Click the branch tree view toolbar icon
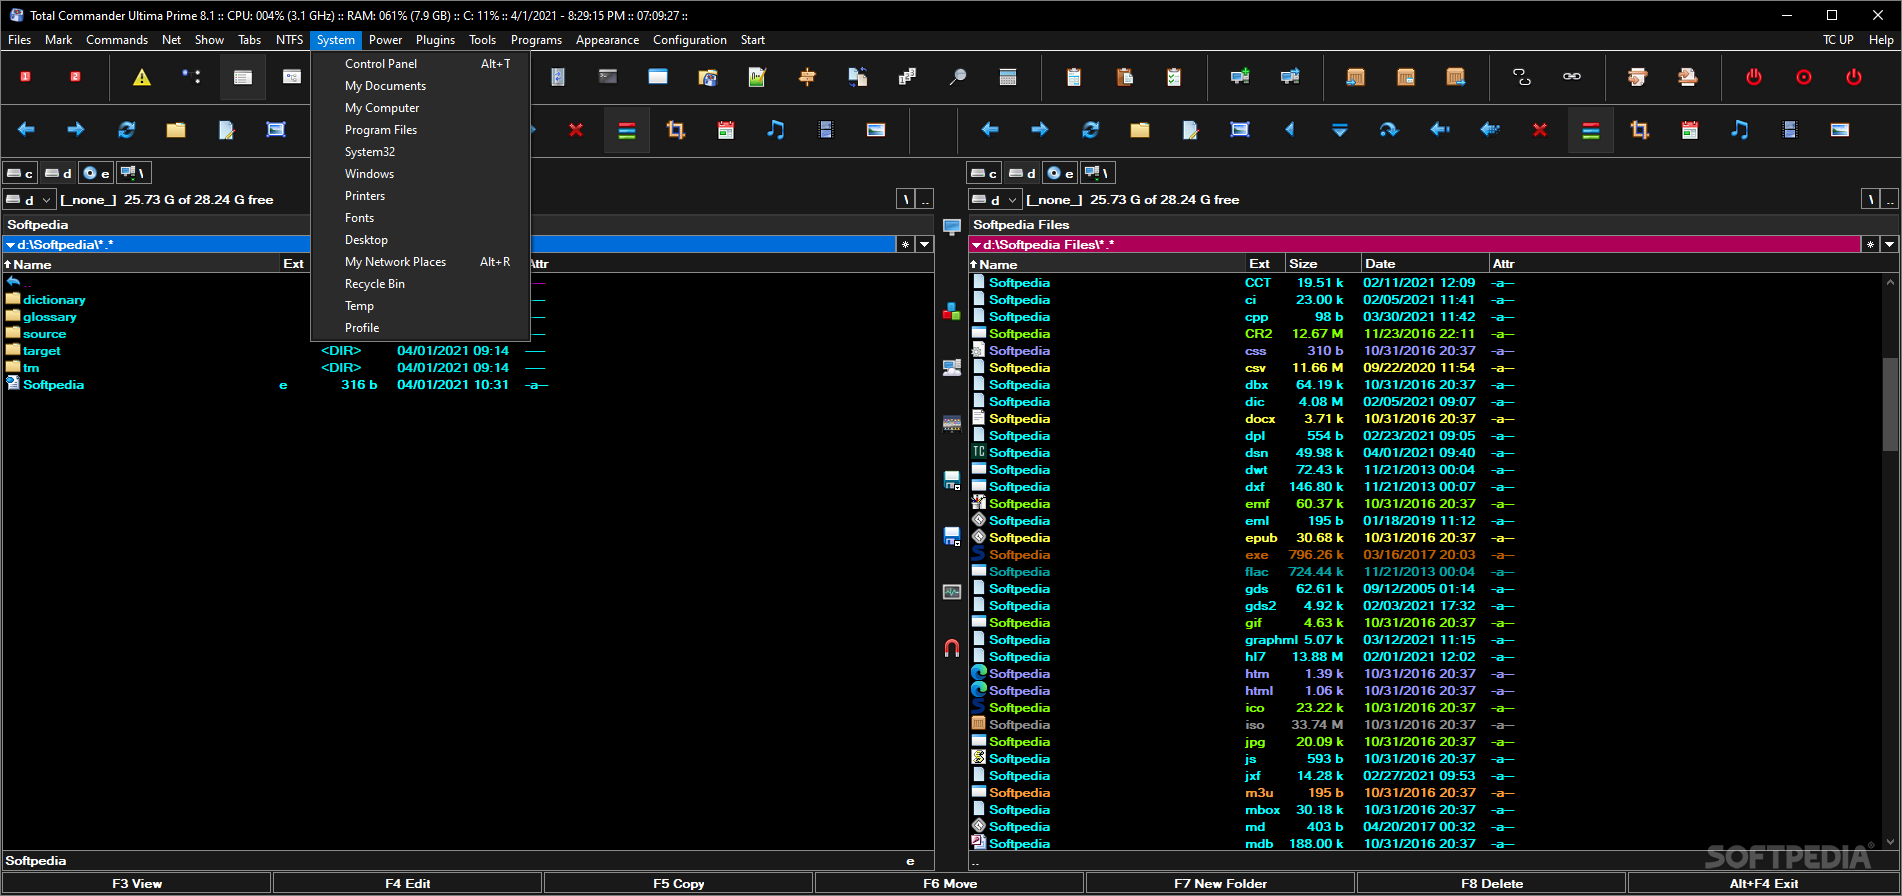This screenshot has width=1902, height=896. click(192, 77)
